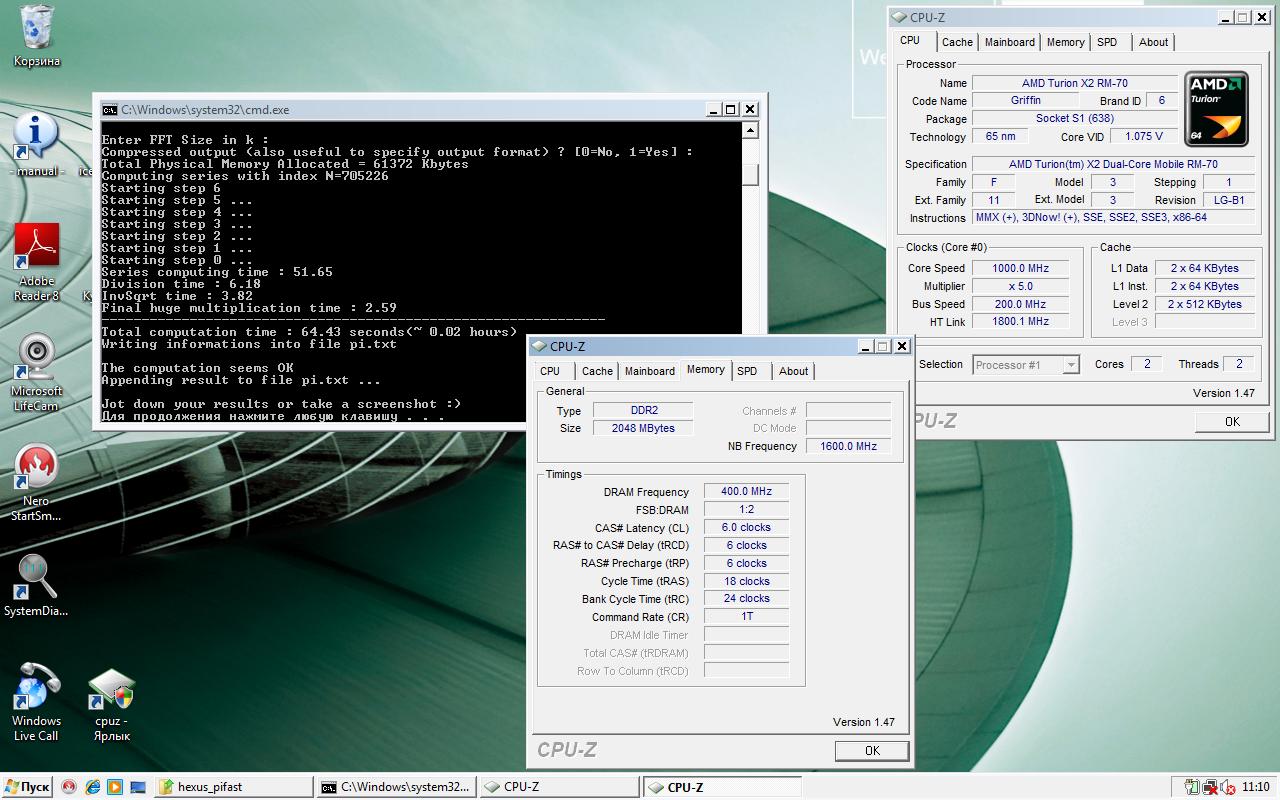Click the Opera icon in quick launch
The height and width of the screenshot is (800, 1280).
coord(69,787)
